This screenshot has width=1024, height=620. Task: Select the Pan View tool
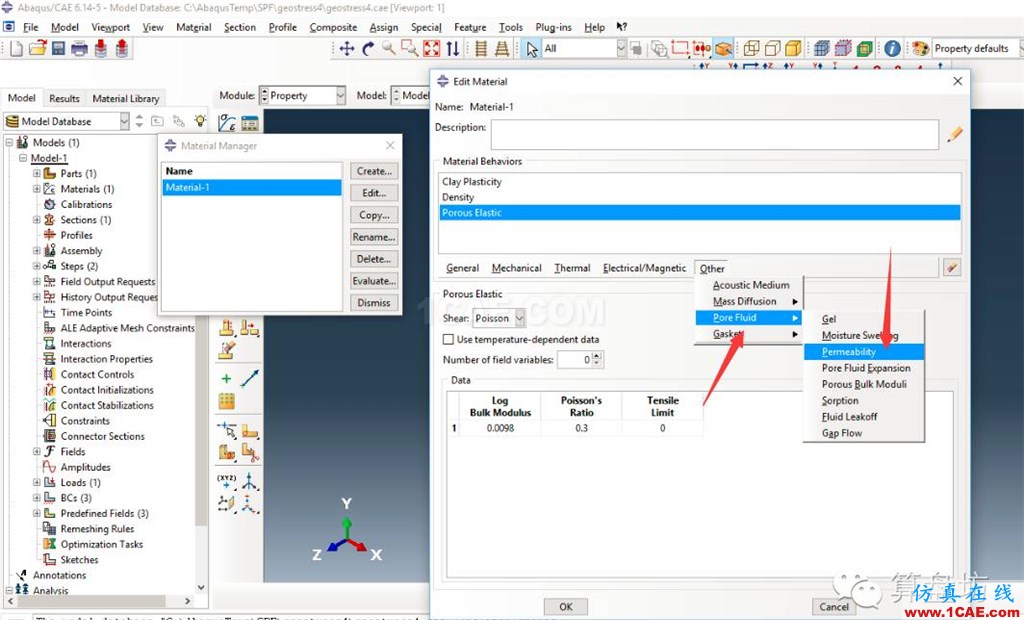347,48
